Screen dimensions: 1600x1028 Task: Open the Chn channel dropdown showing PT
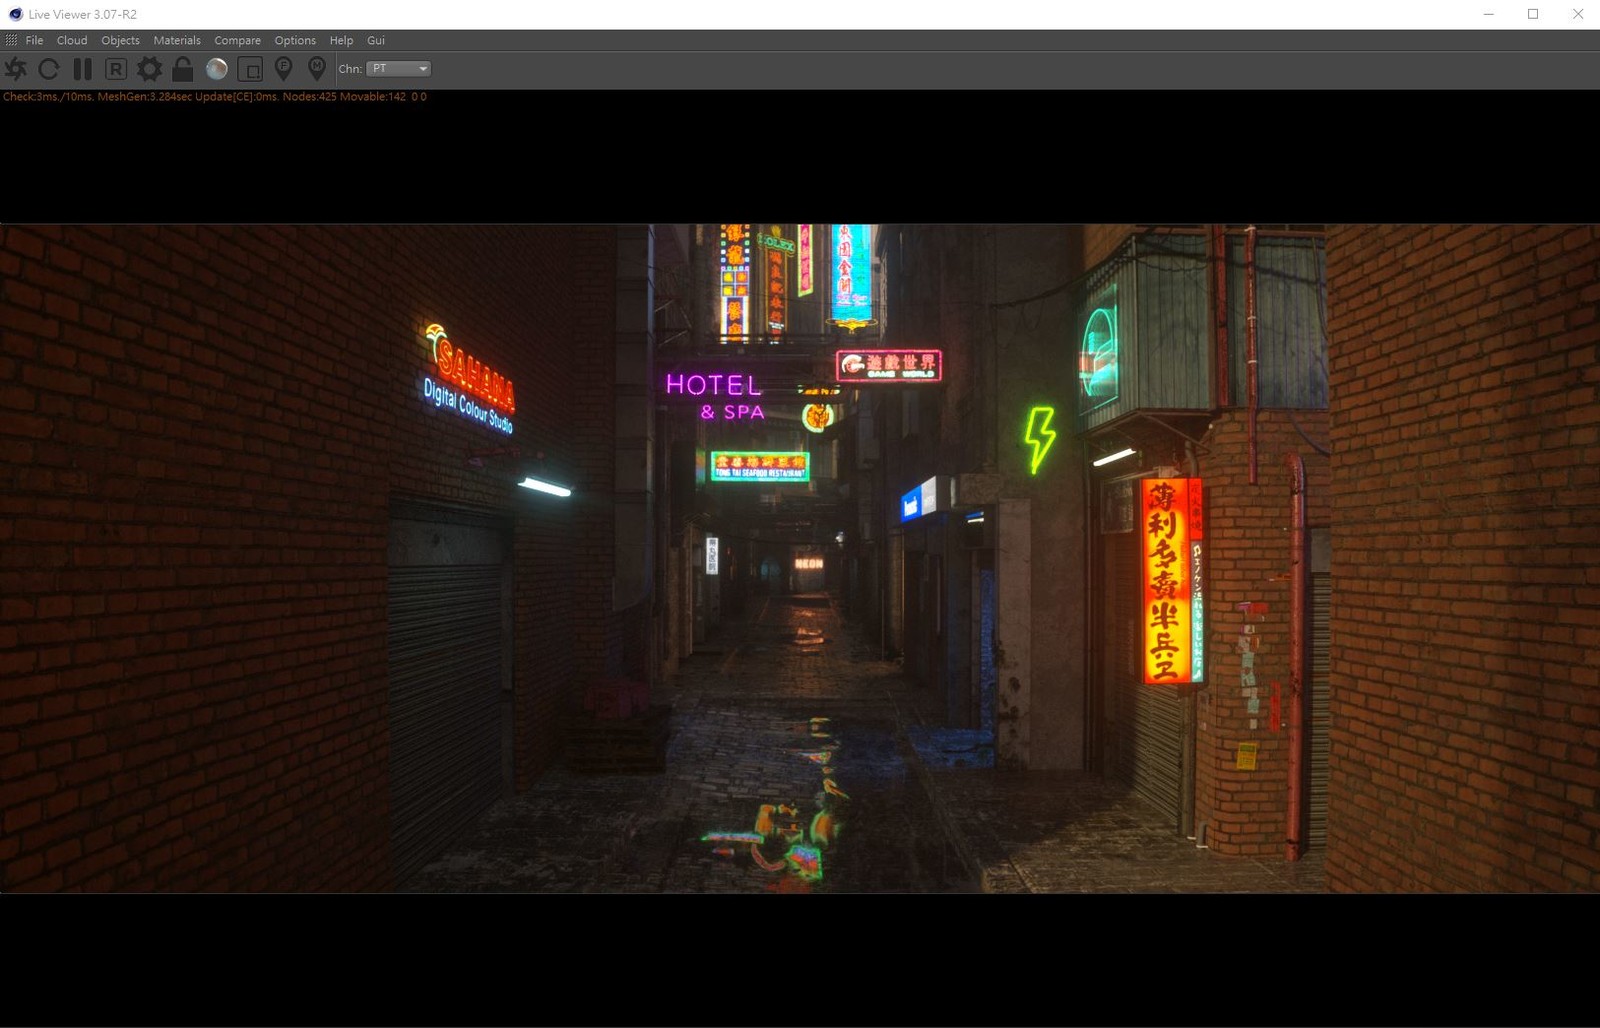(x=399, y=69)
